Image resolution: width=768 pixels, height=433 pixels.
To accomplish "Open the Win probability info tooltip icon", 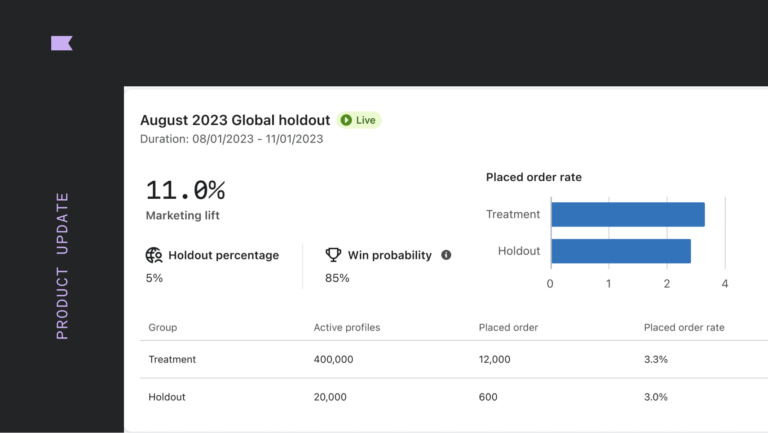I will (x=446, y=255).
